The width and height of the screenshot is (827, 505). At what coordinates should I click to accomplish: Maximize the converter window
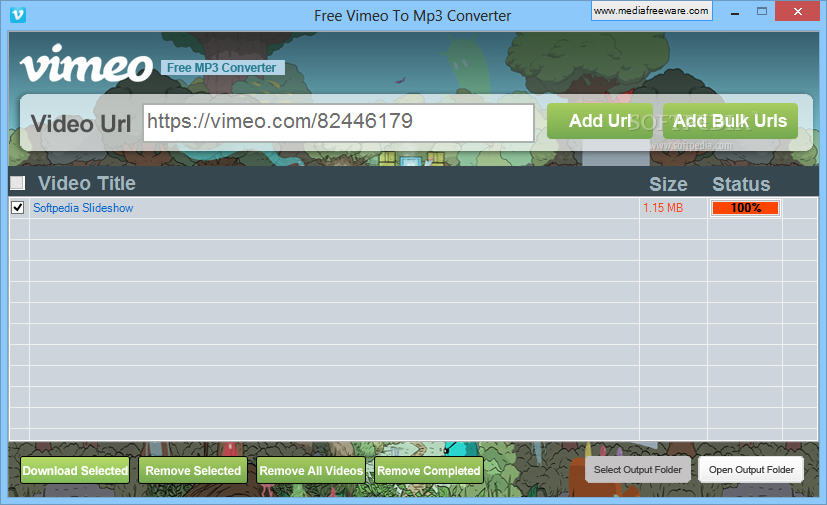[x=762, y=12]
